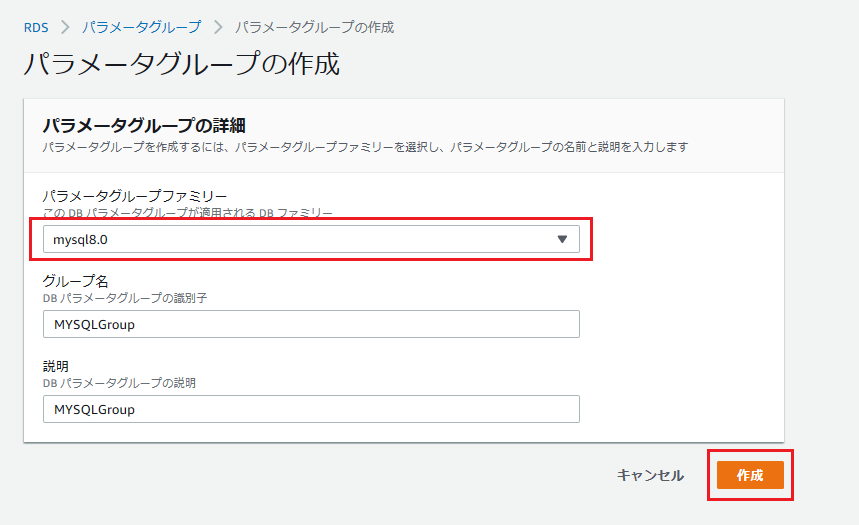Open the RDS breadcrumb link
This screenshot has width=859, height=525.
[x=36, y=27]
